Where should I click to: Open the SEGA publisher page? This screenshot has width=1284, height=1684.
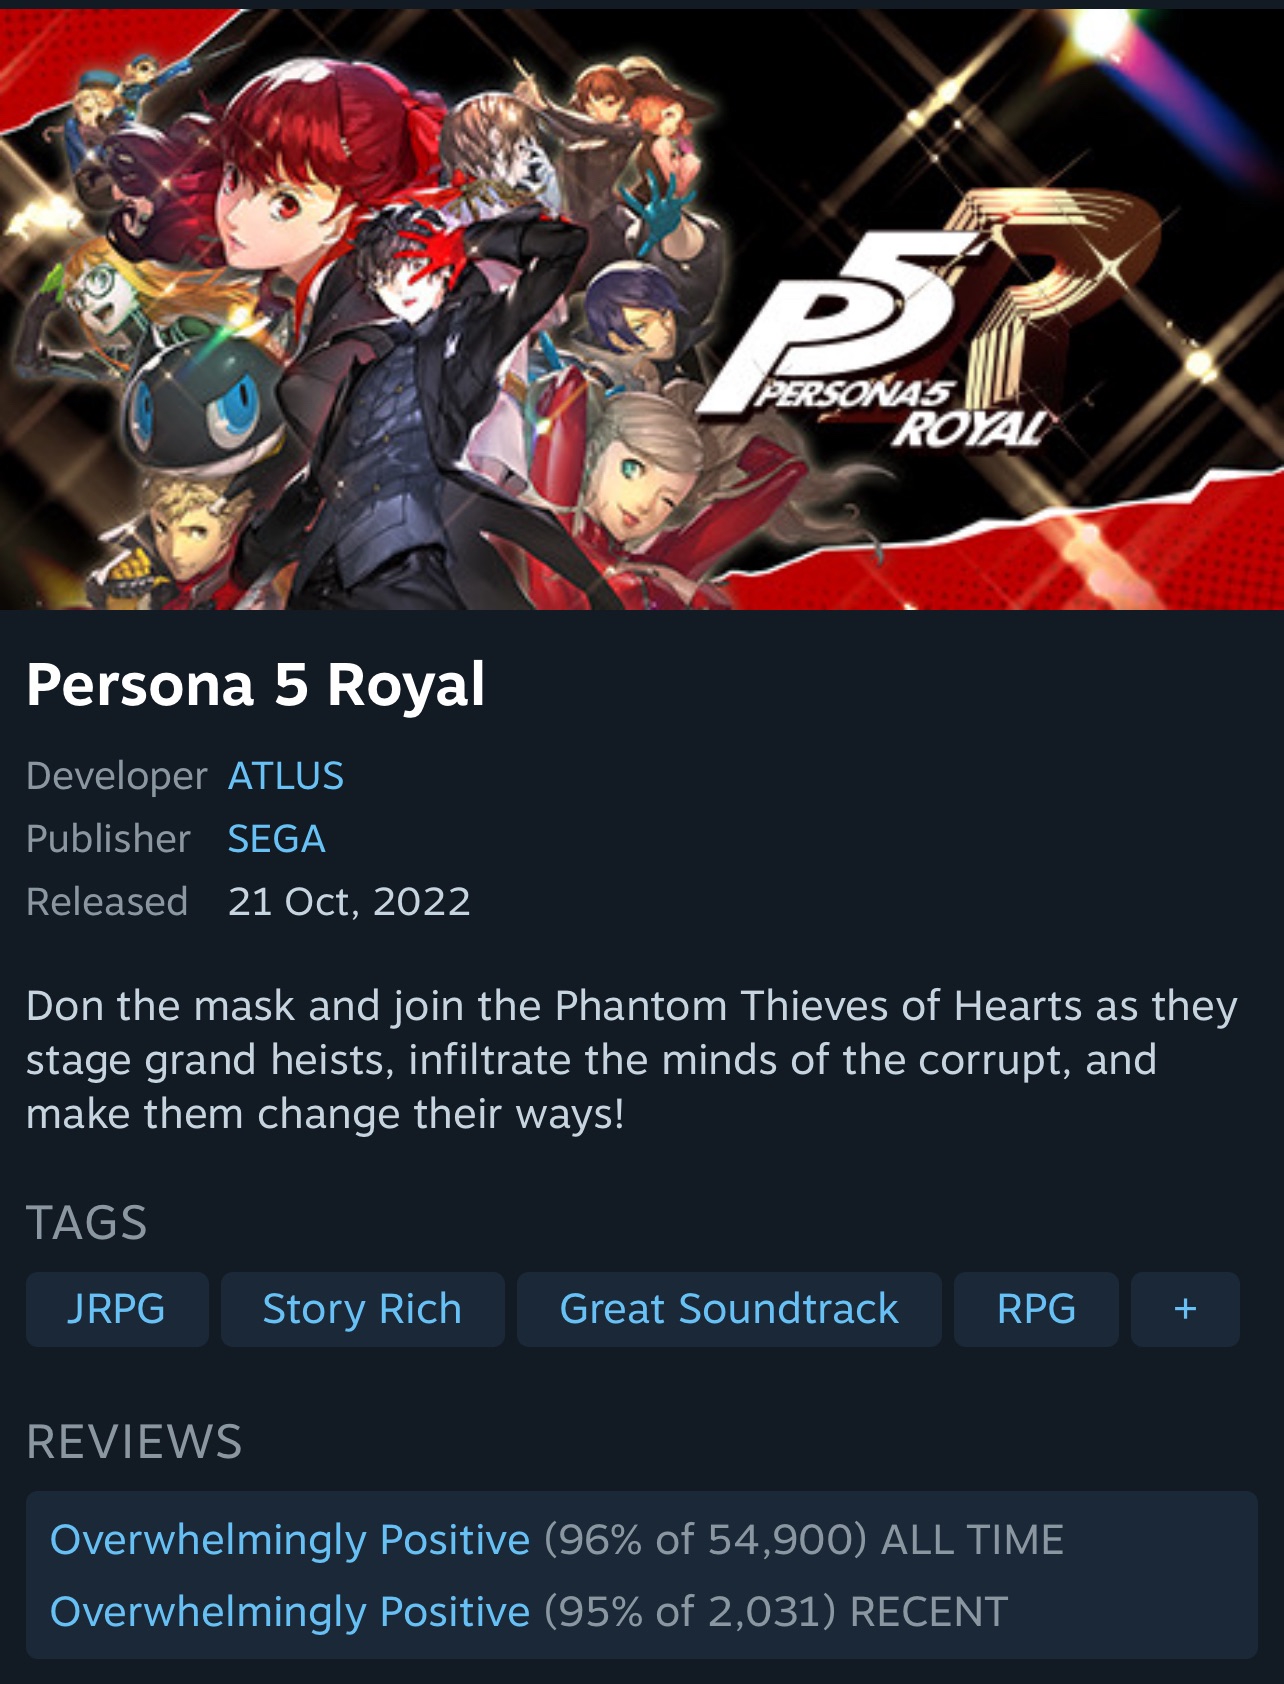tap(277, 839)
